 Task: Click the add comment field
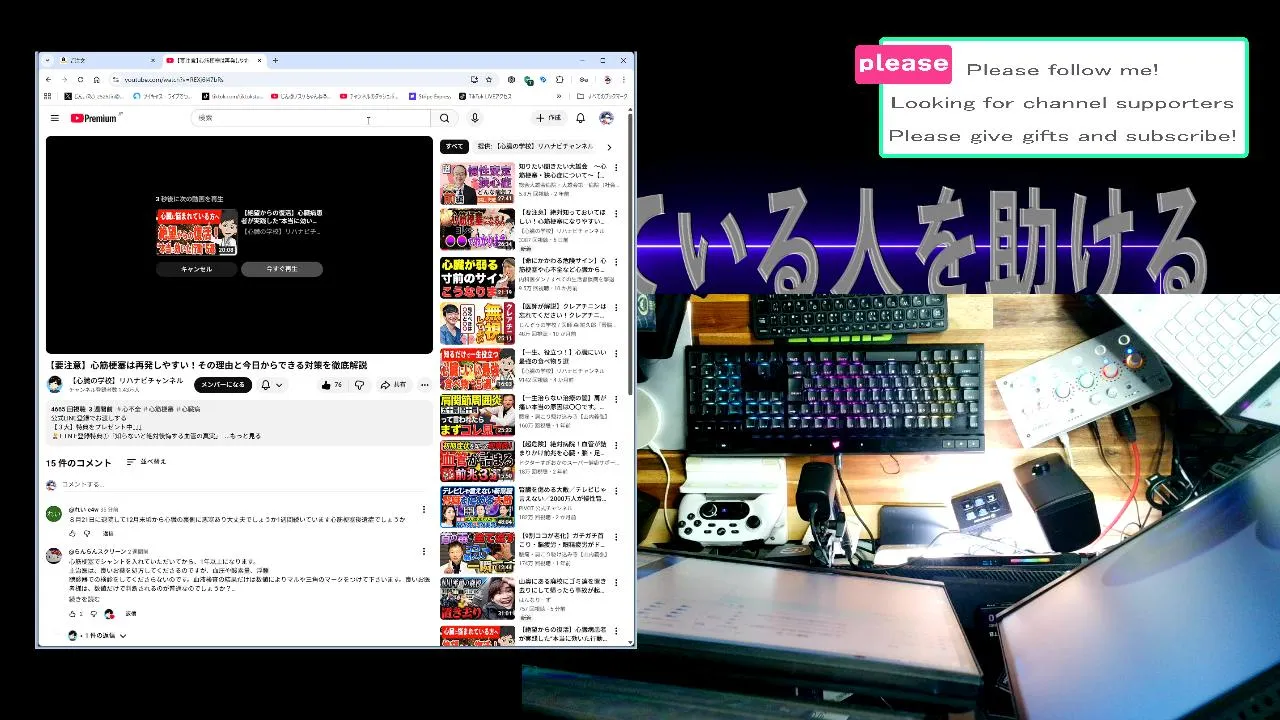[240, 485]
